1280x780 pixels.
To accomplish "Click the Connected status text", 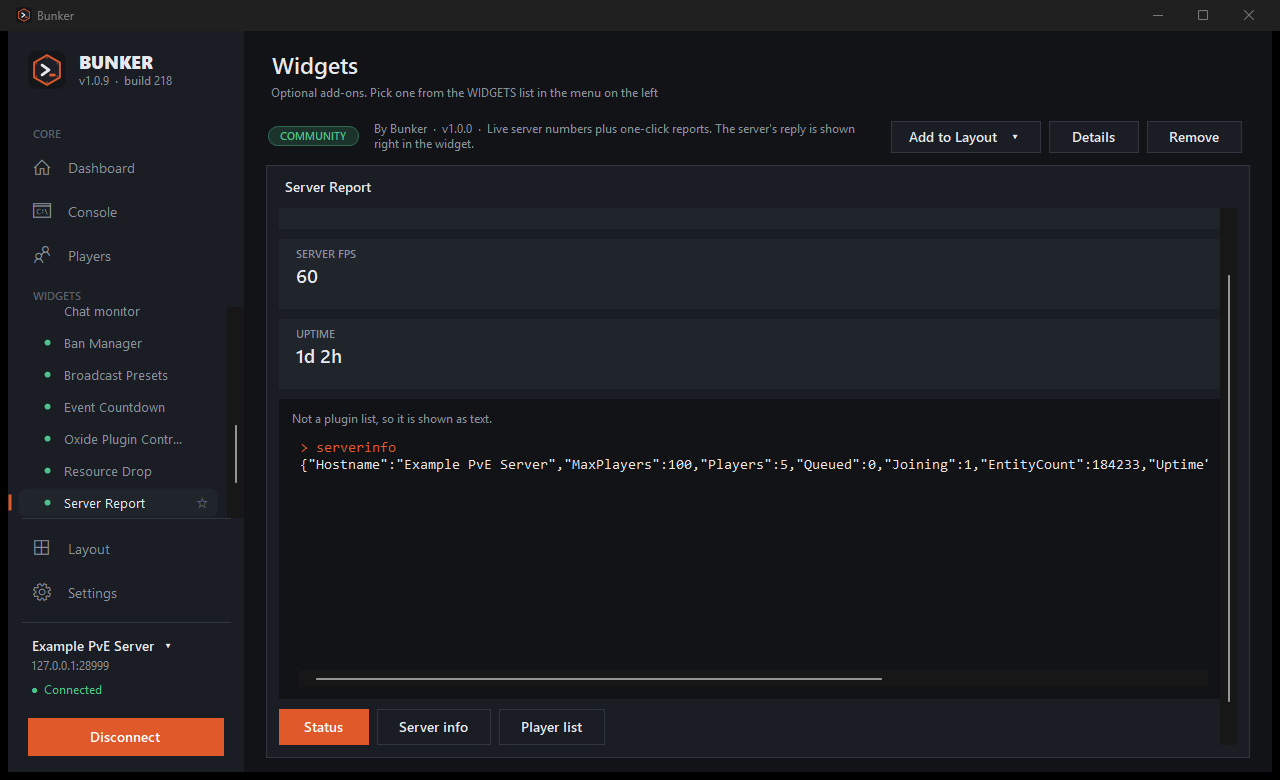I will tap(73, 690).
